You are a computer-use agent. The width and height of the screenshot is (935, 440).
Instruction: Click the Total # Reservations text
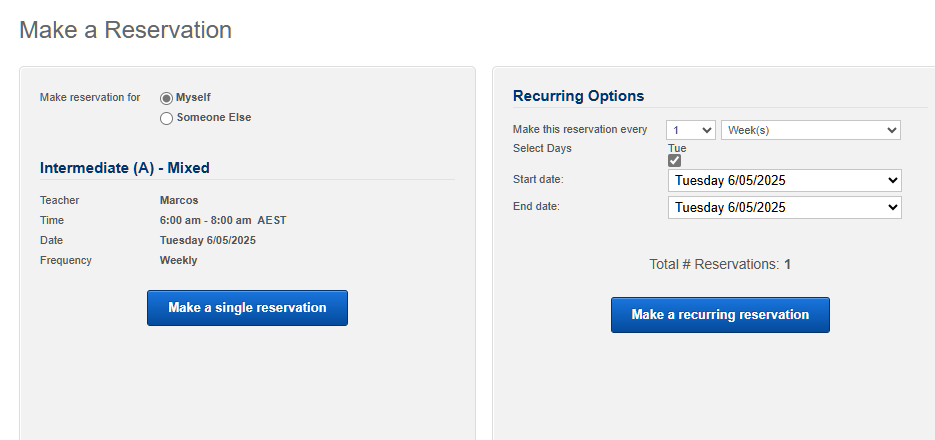tap(720, 264)
